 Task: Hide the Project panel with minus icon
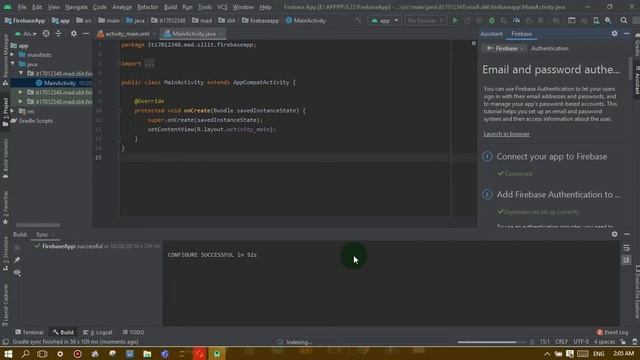[x=86, y=33]
